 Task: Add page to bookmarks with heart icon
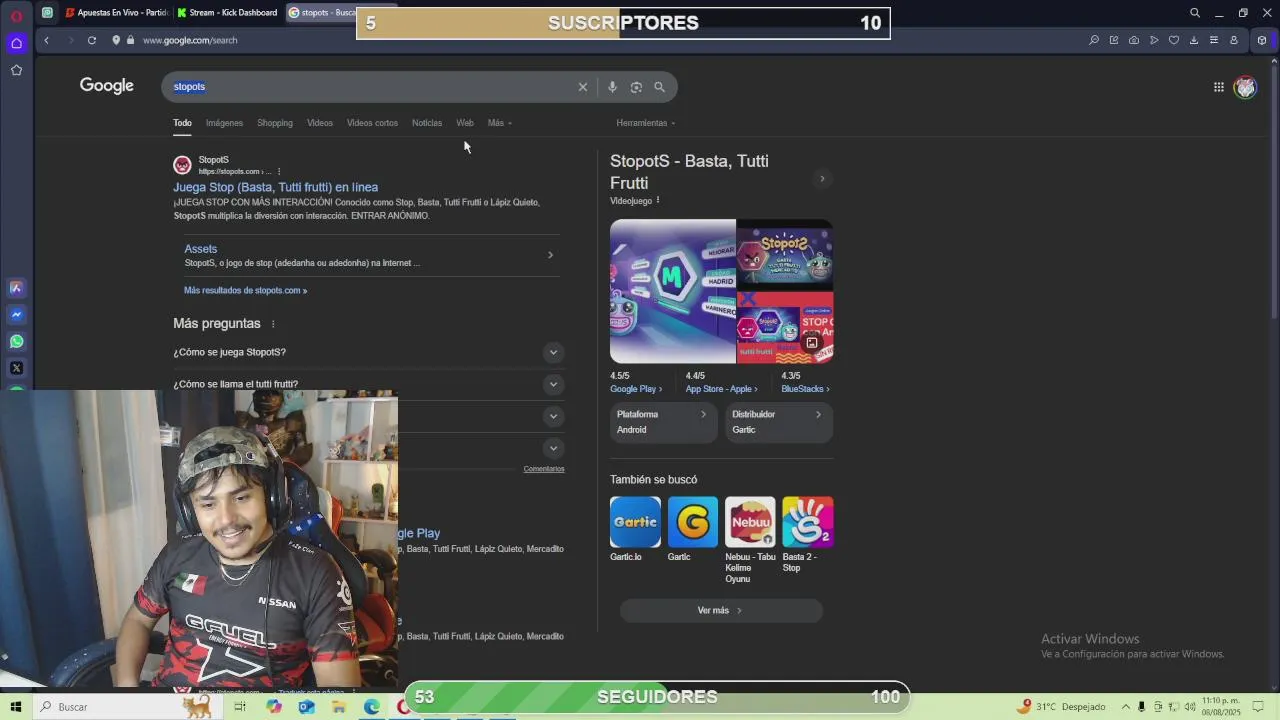[x=1174, y=40]
